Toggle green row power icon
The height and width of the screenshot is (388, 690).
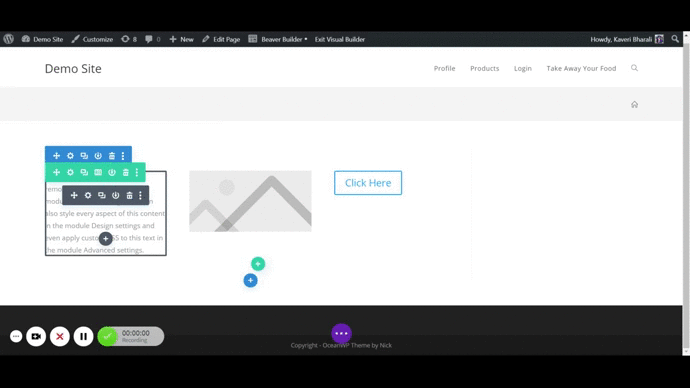pyautogui.click(x=112, y=172)
